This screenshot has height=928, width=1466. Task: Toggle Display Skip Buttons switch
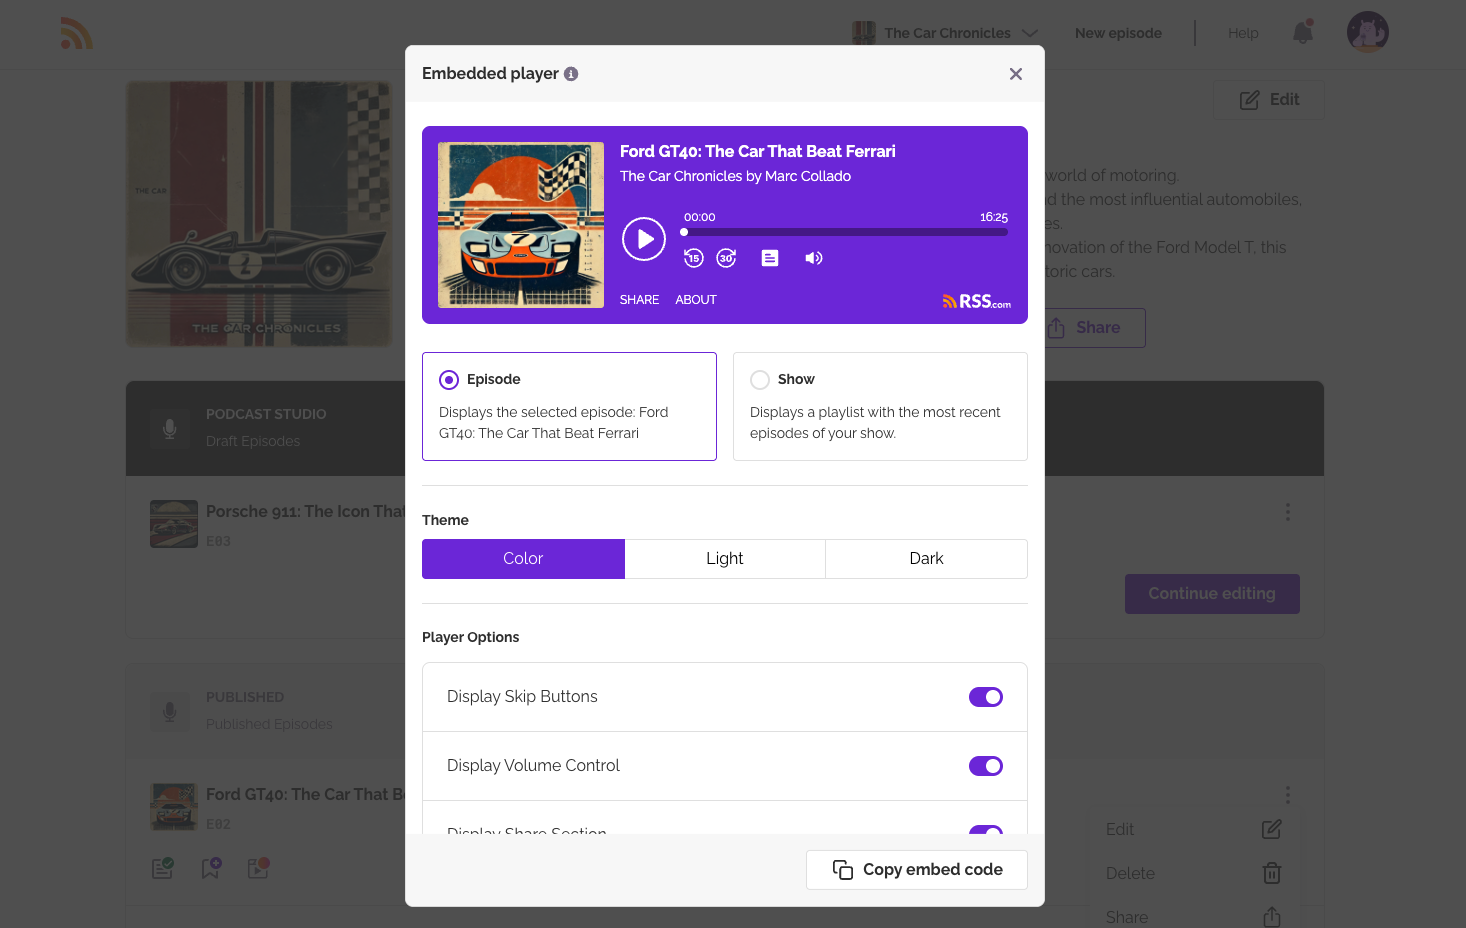[986, 697]
